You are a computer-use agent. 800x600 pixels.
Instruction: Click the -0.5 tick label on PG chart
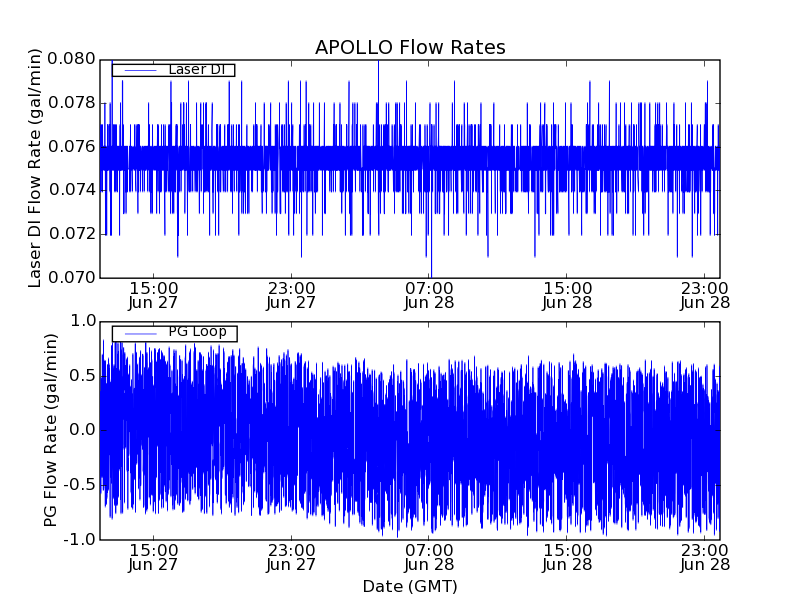(x=80, y=485)
